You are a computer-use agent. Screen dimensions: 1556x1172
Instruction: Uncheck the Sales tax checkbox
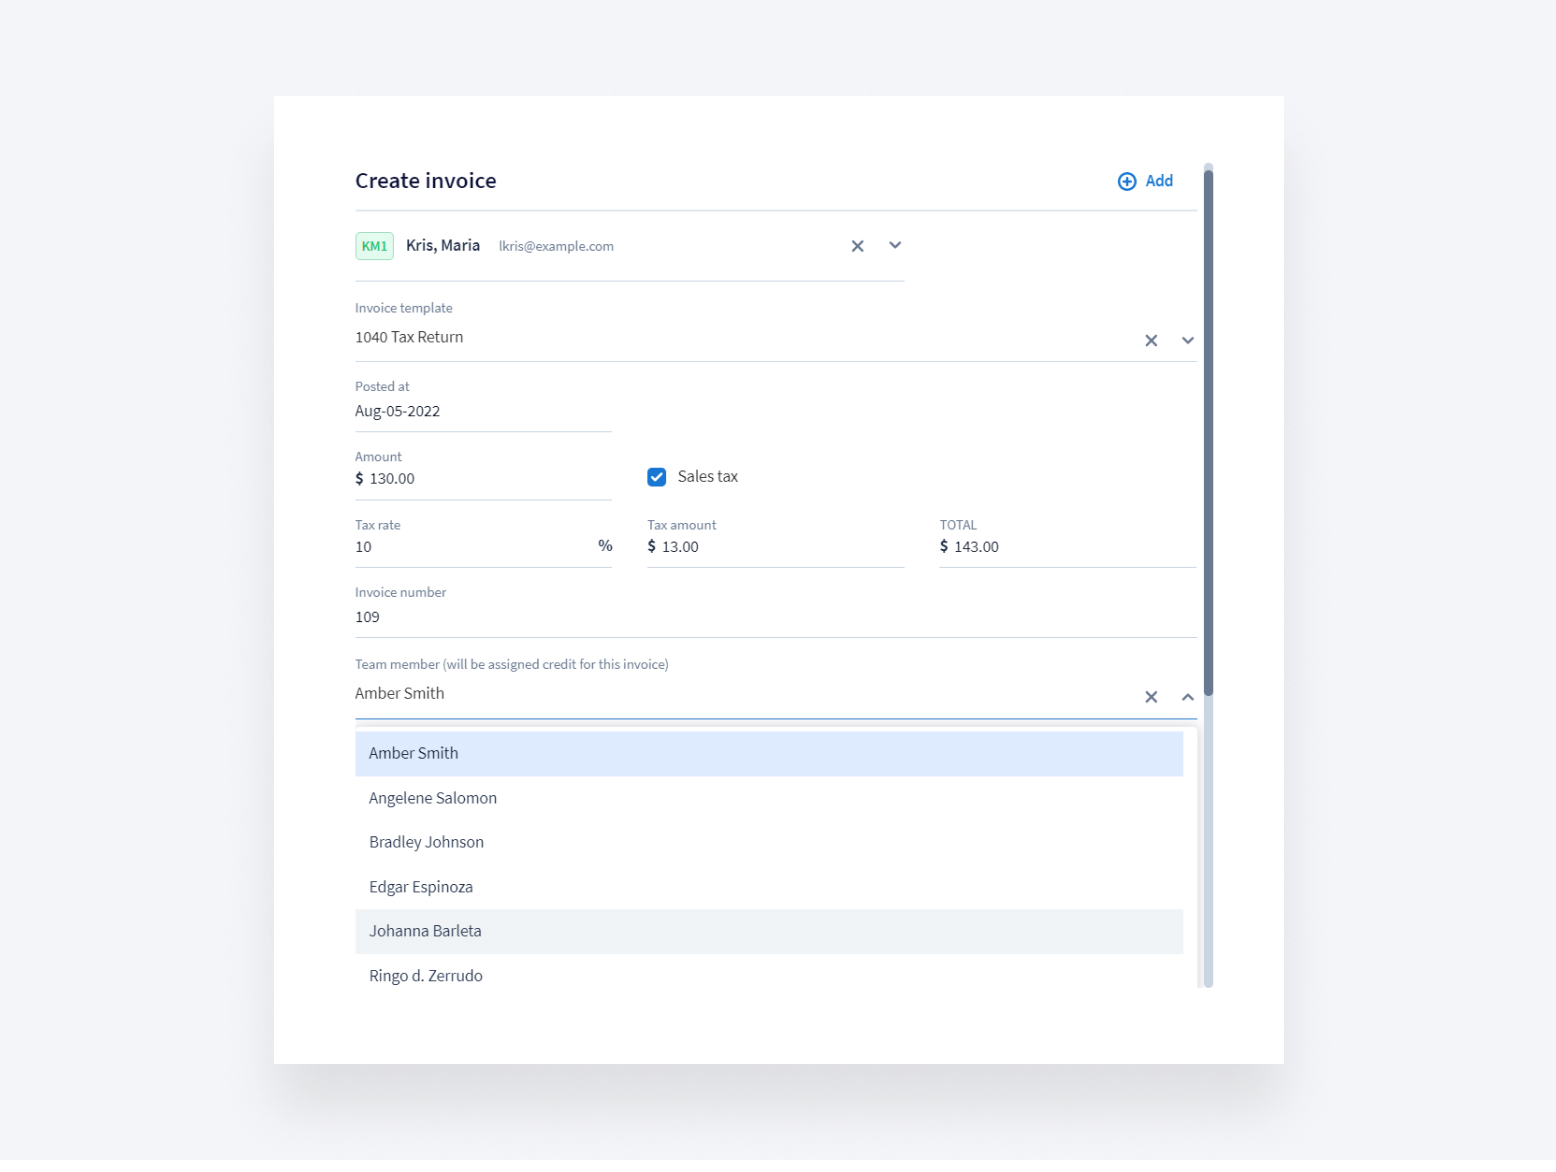657,477
